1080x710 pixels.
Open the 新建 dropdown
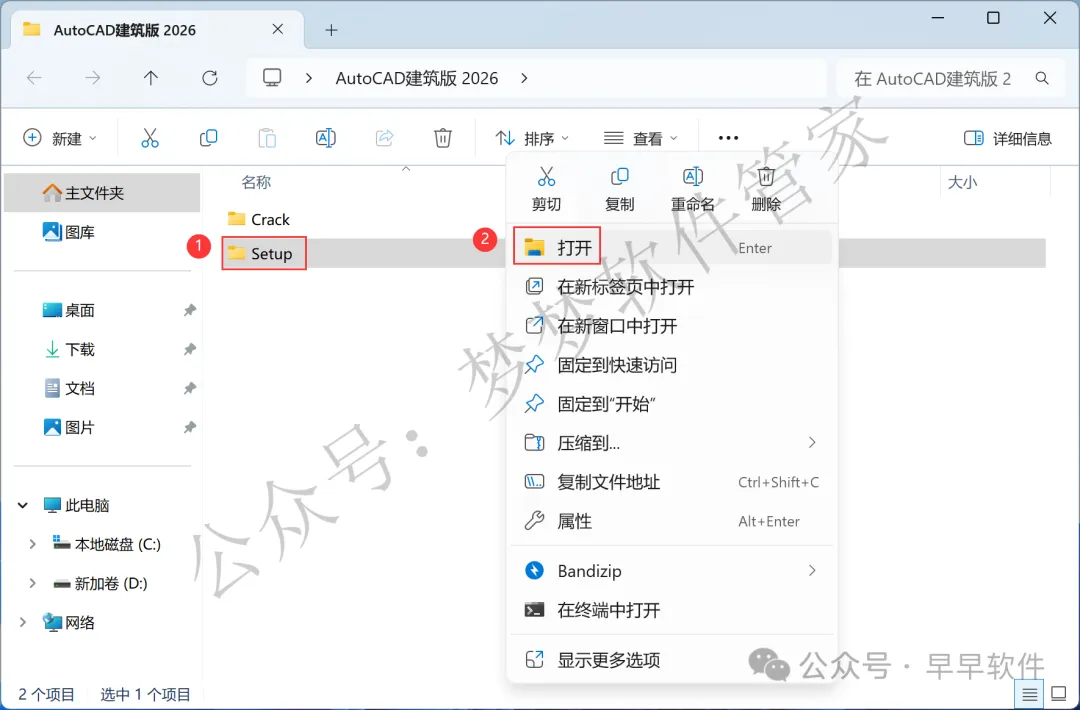(x=60, y=138)
